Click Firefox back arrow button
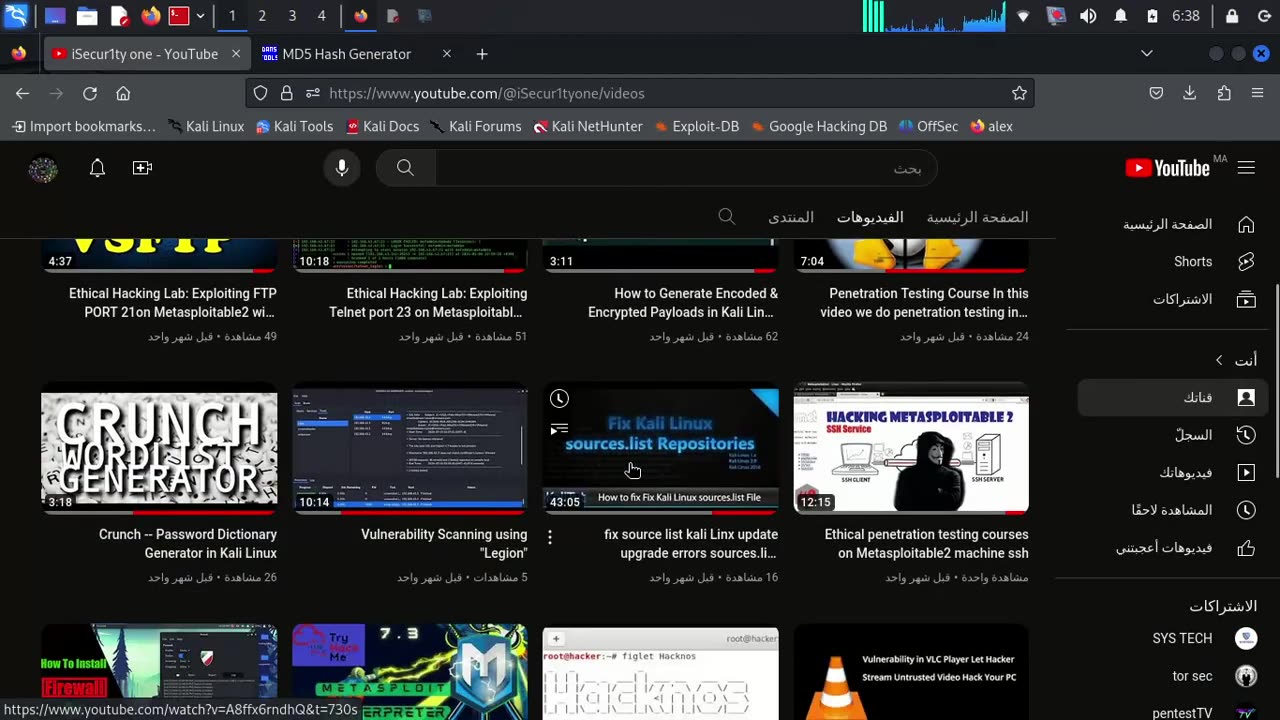This screenshot has height=720, width=1280. (22, 93)
